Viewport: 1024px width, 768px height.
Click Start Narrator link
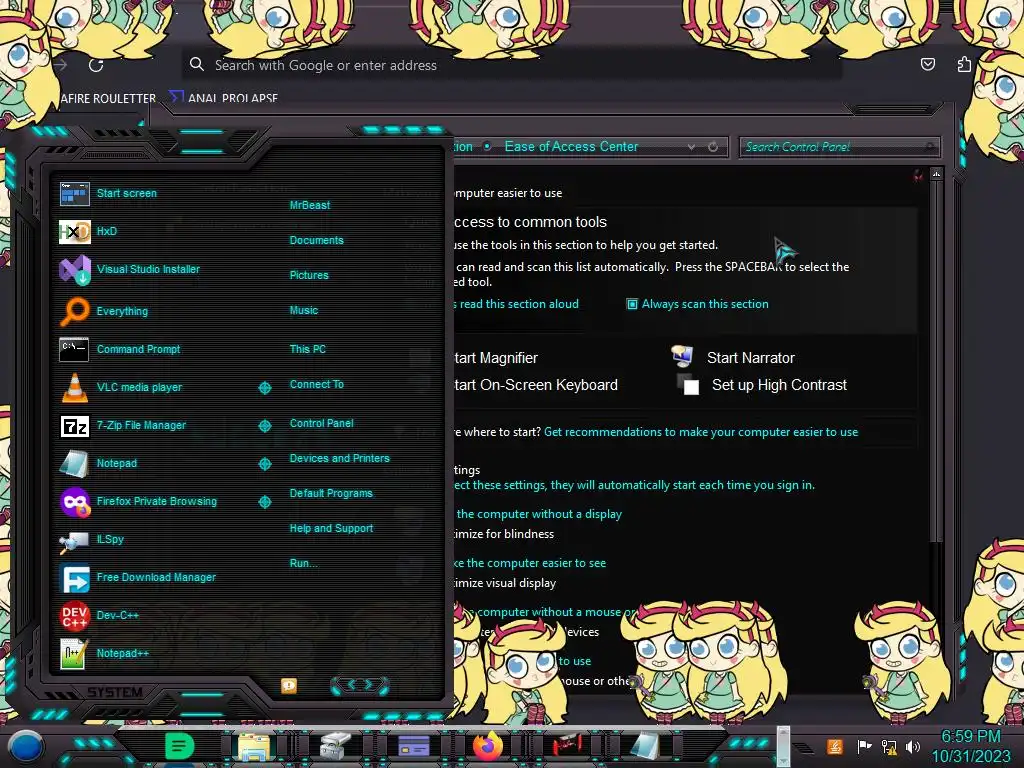pyautogui.click(x=750, y=358)
